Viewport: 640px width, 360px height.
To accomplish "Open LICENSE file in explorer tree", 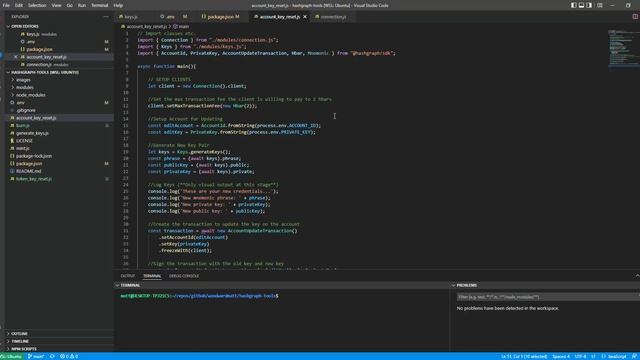I will (x=24, y=141).
